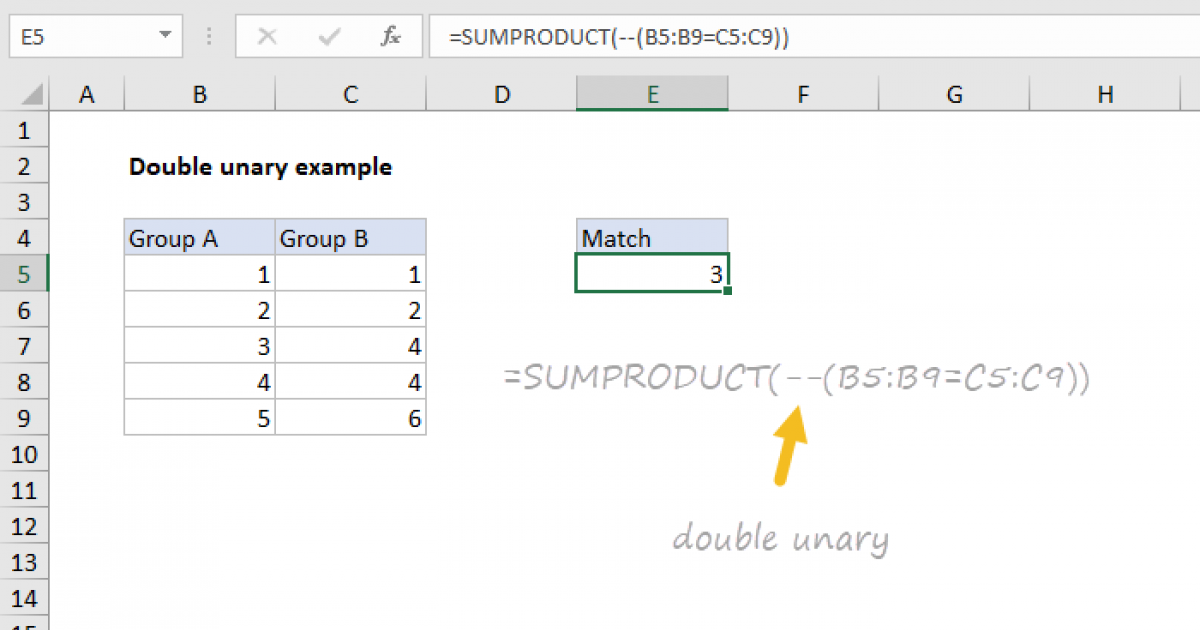The image size is (1200, 630).
Task: Select column G header
Action: pos(954,95)
